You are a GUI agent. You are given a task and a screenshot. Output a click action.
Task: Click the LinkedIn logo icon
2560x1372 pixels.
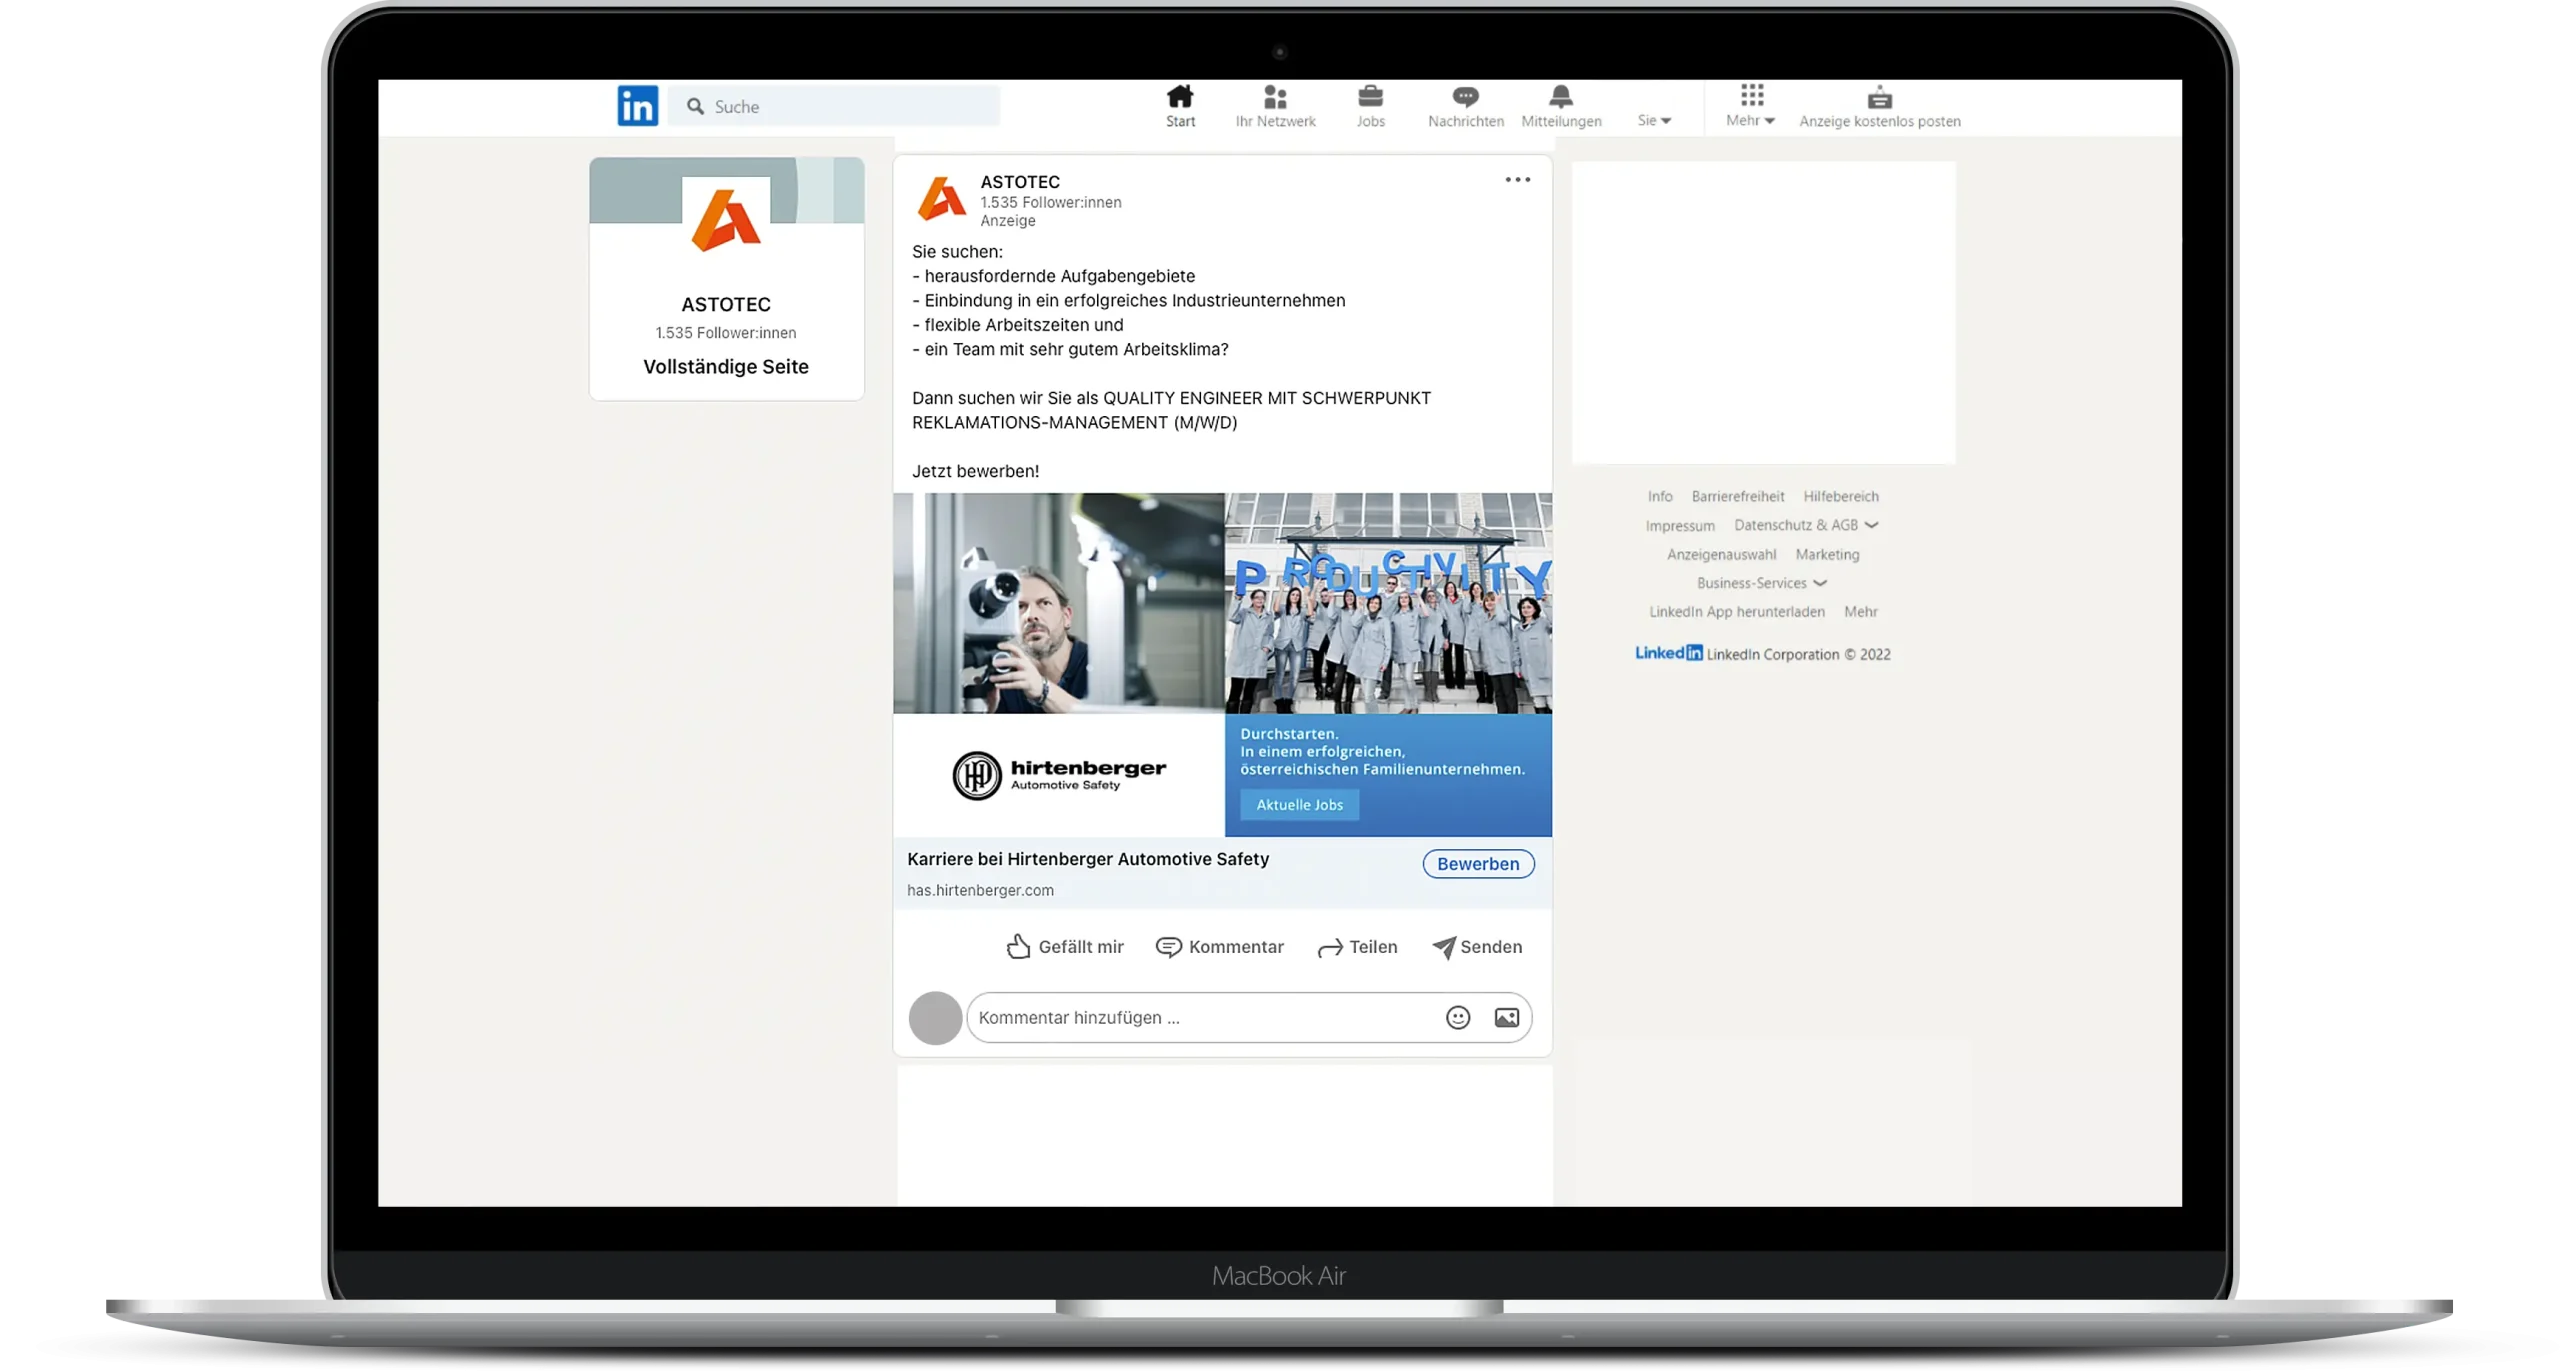click(637, 106)
